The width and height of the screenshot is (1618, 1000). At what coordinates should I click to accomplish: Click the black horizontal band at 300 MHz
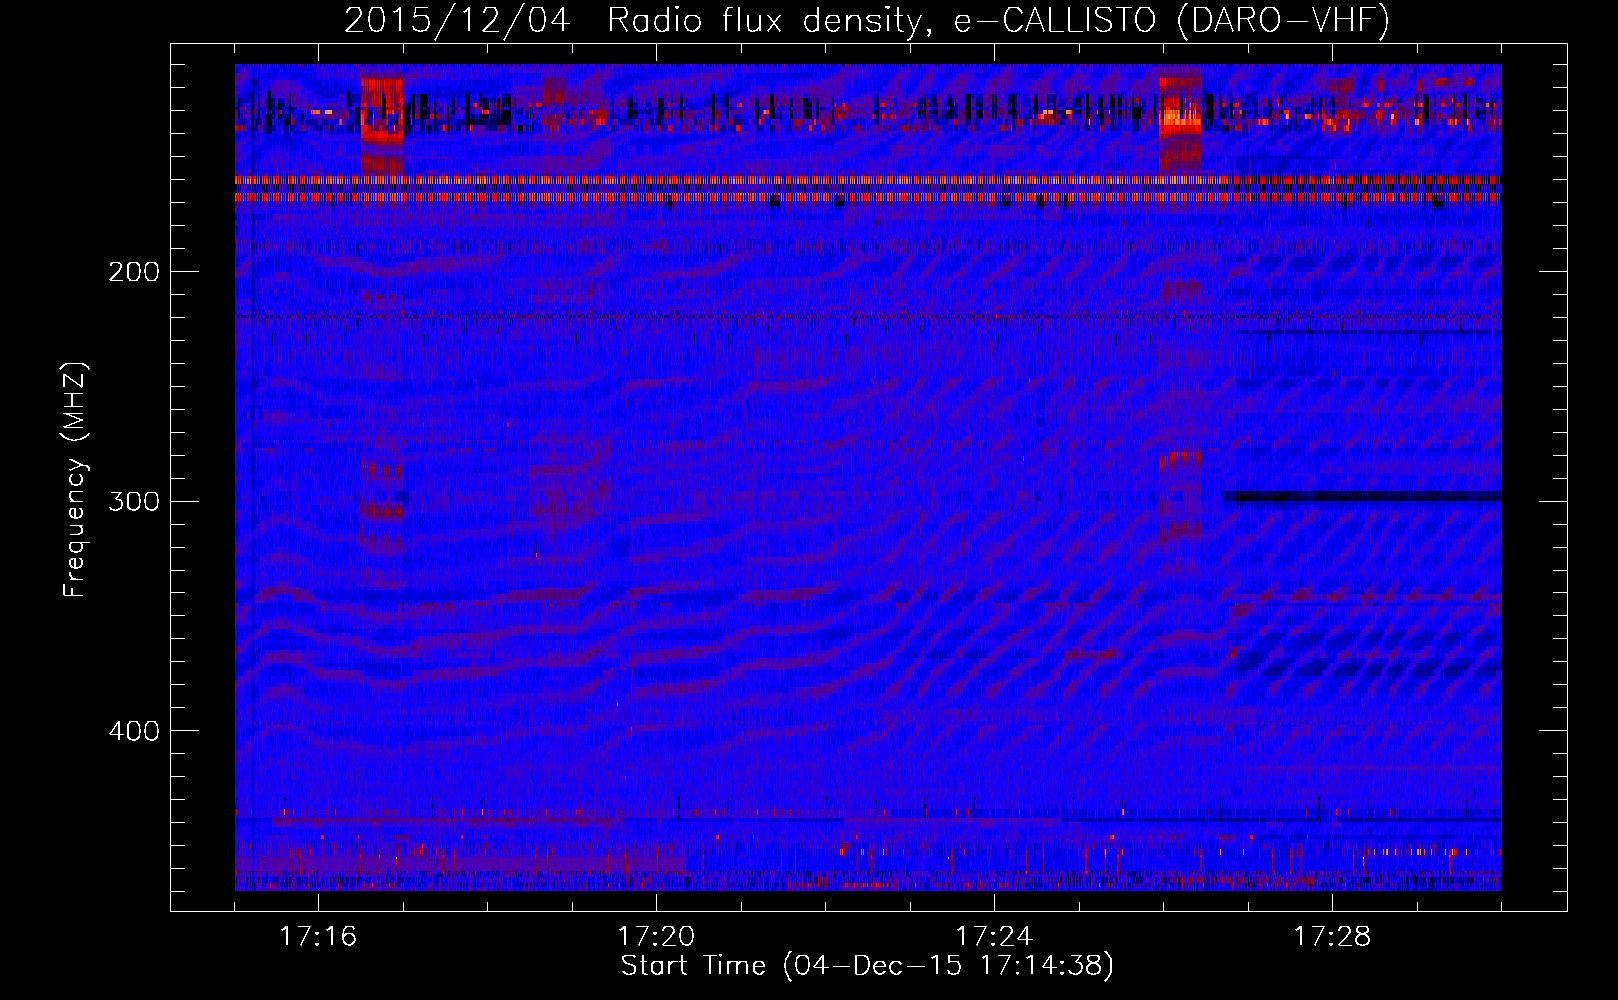click(x=1362, y=497)
